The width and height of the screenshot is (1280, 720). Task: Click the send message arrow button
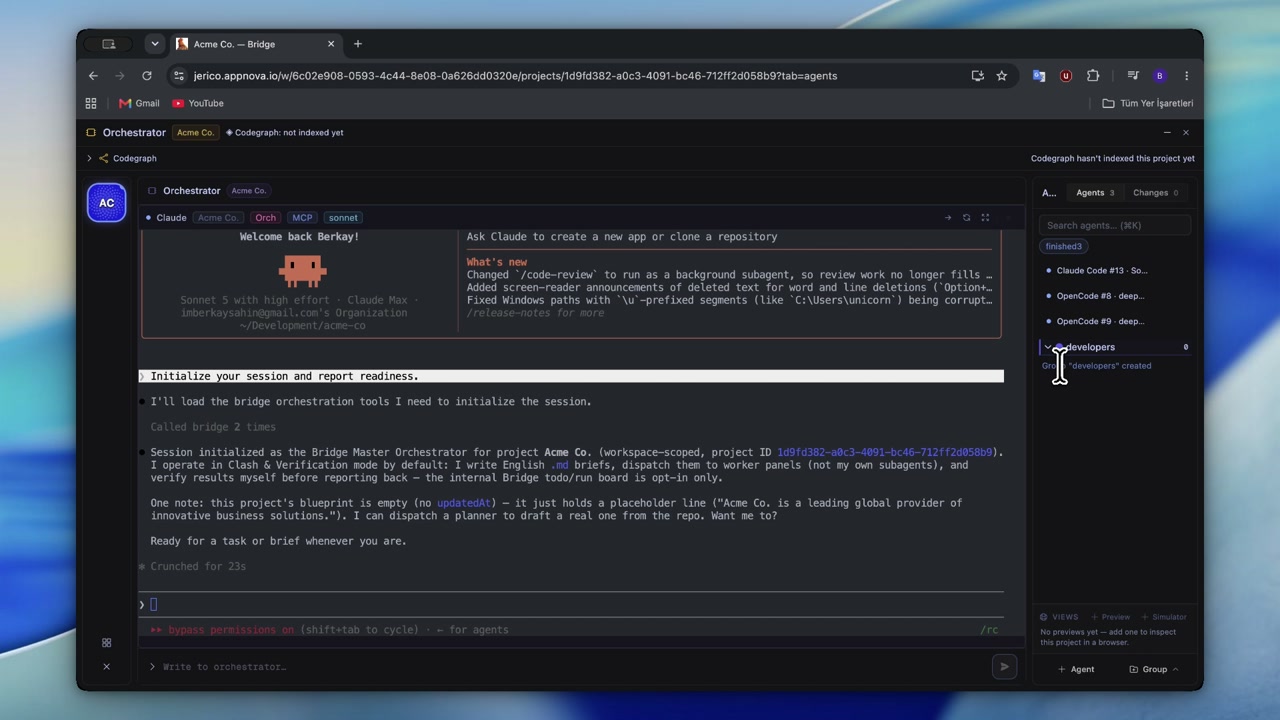pyautogui.click(x=1004, y=666)
